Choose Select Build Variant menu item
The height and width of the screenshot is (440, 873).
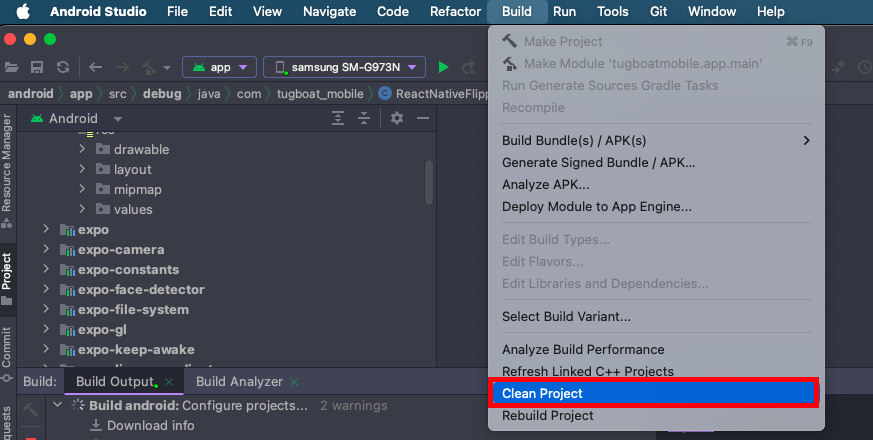pyautogui.click(x=656, y=316)
